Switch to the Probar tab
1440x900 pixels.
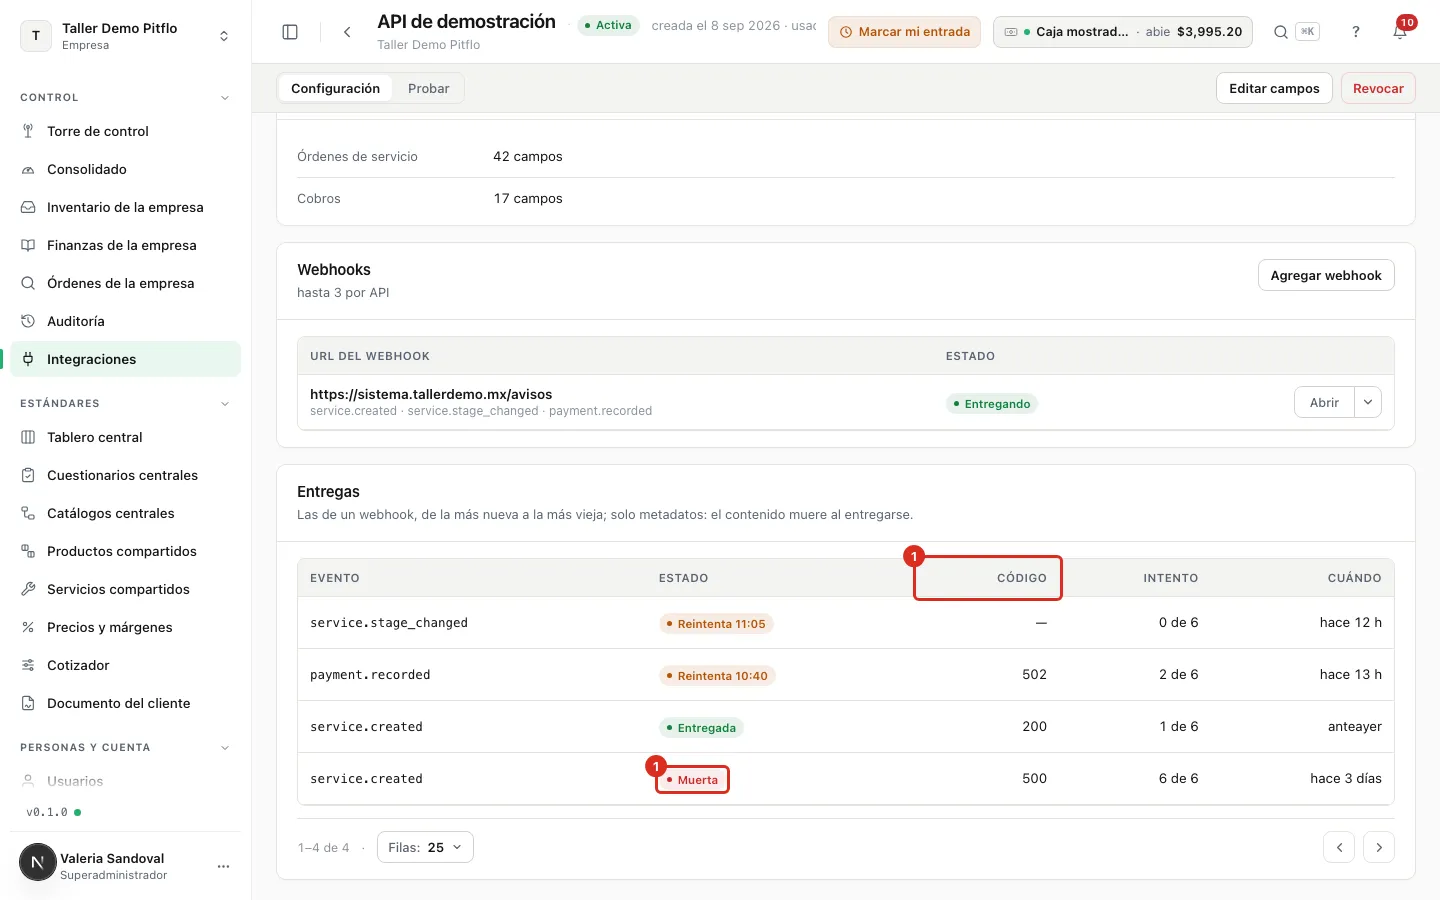[428, 88]
